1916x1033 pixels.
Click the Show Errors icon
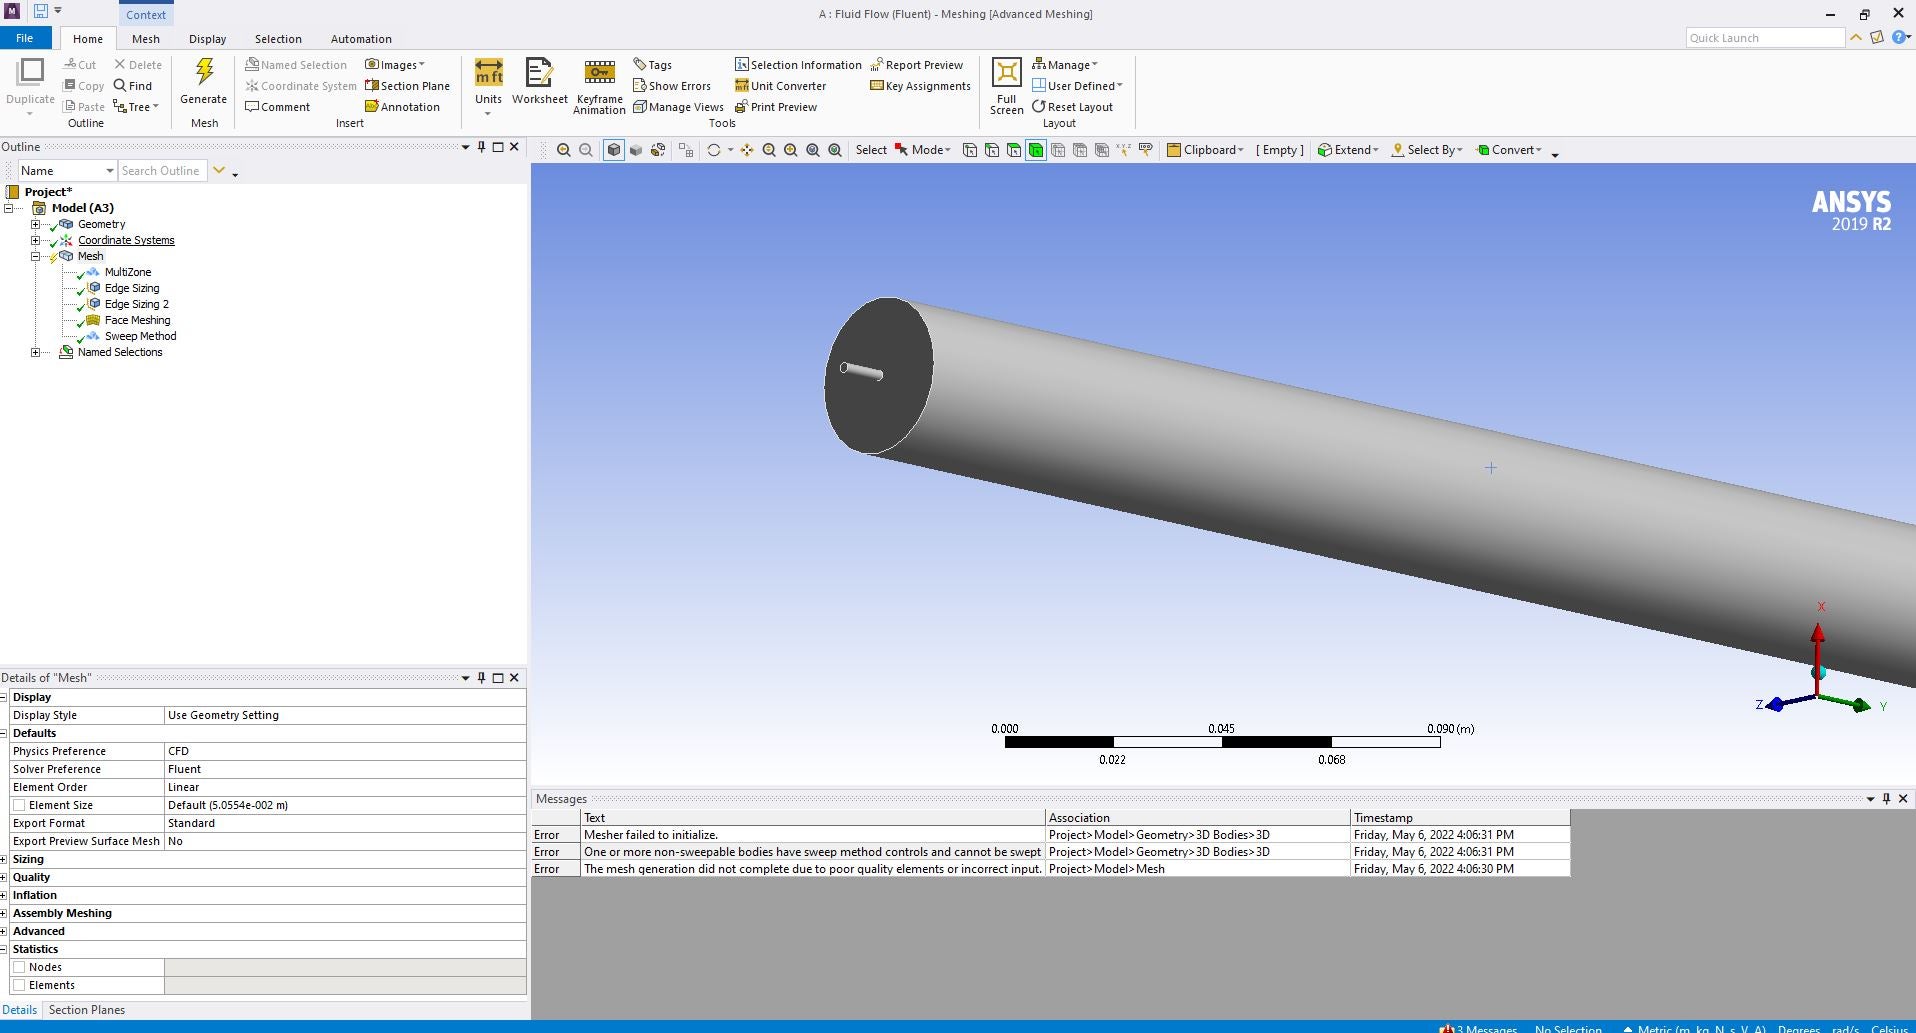coord(640,86)
